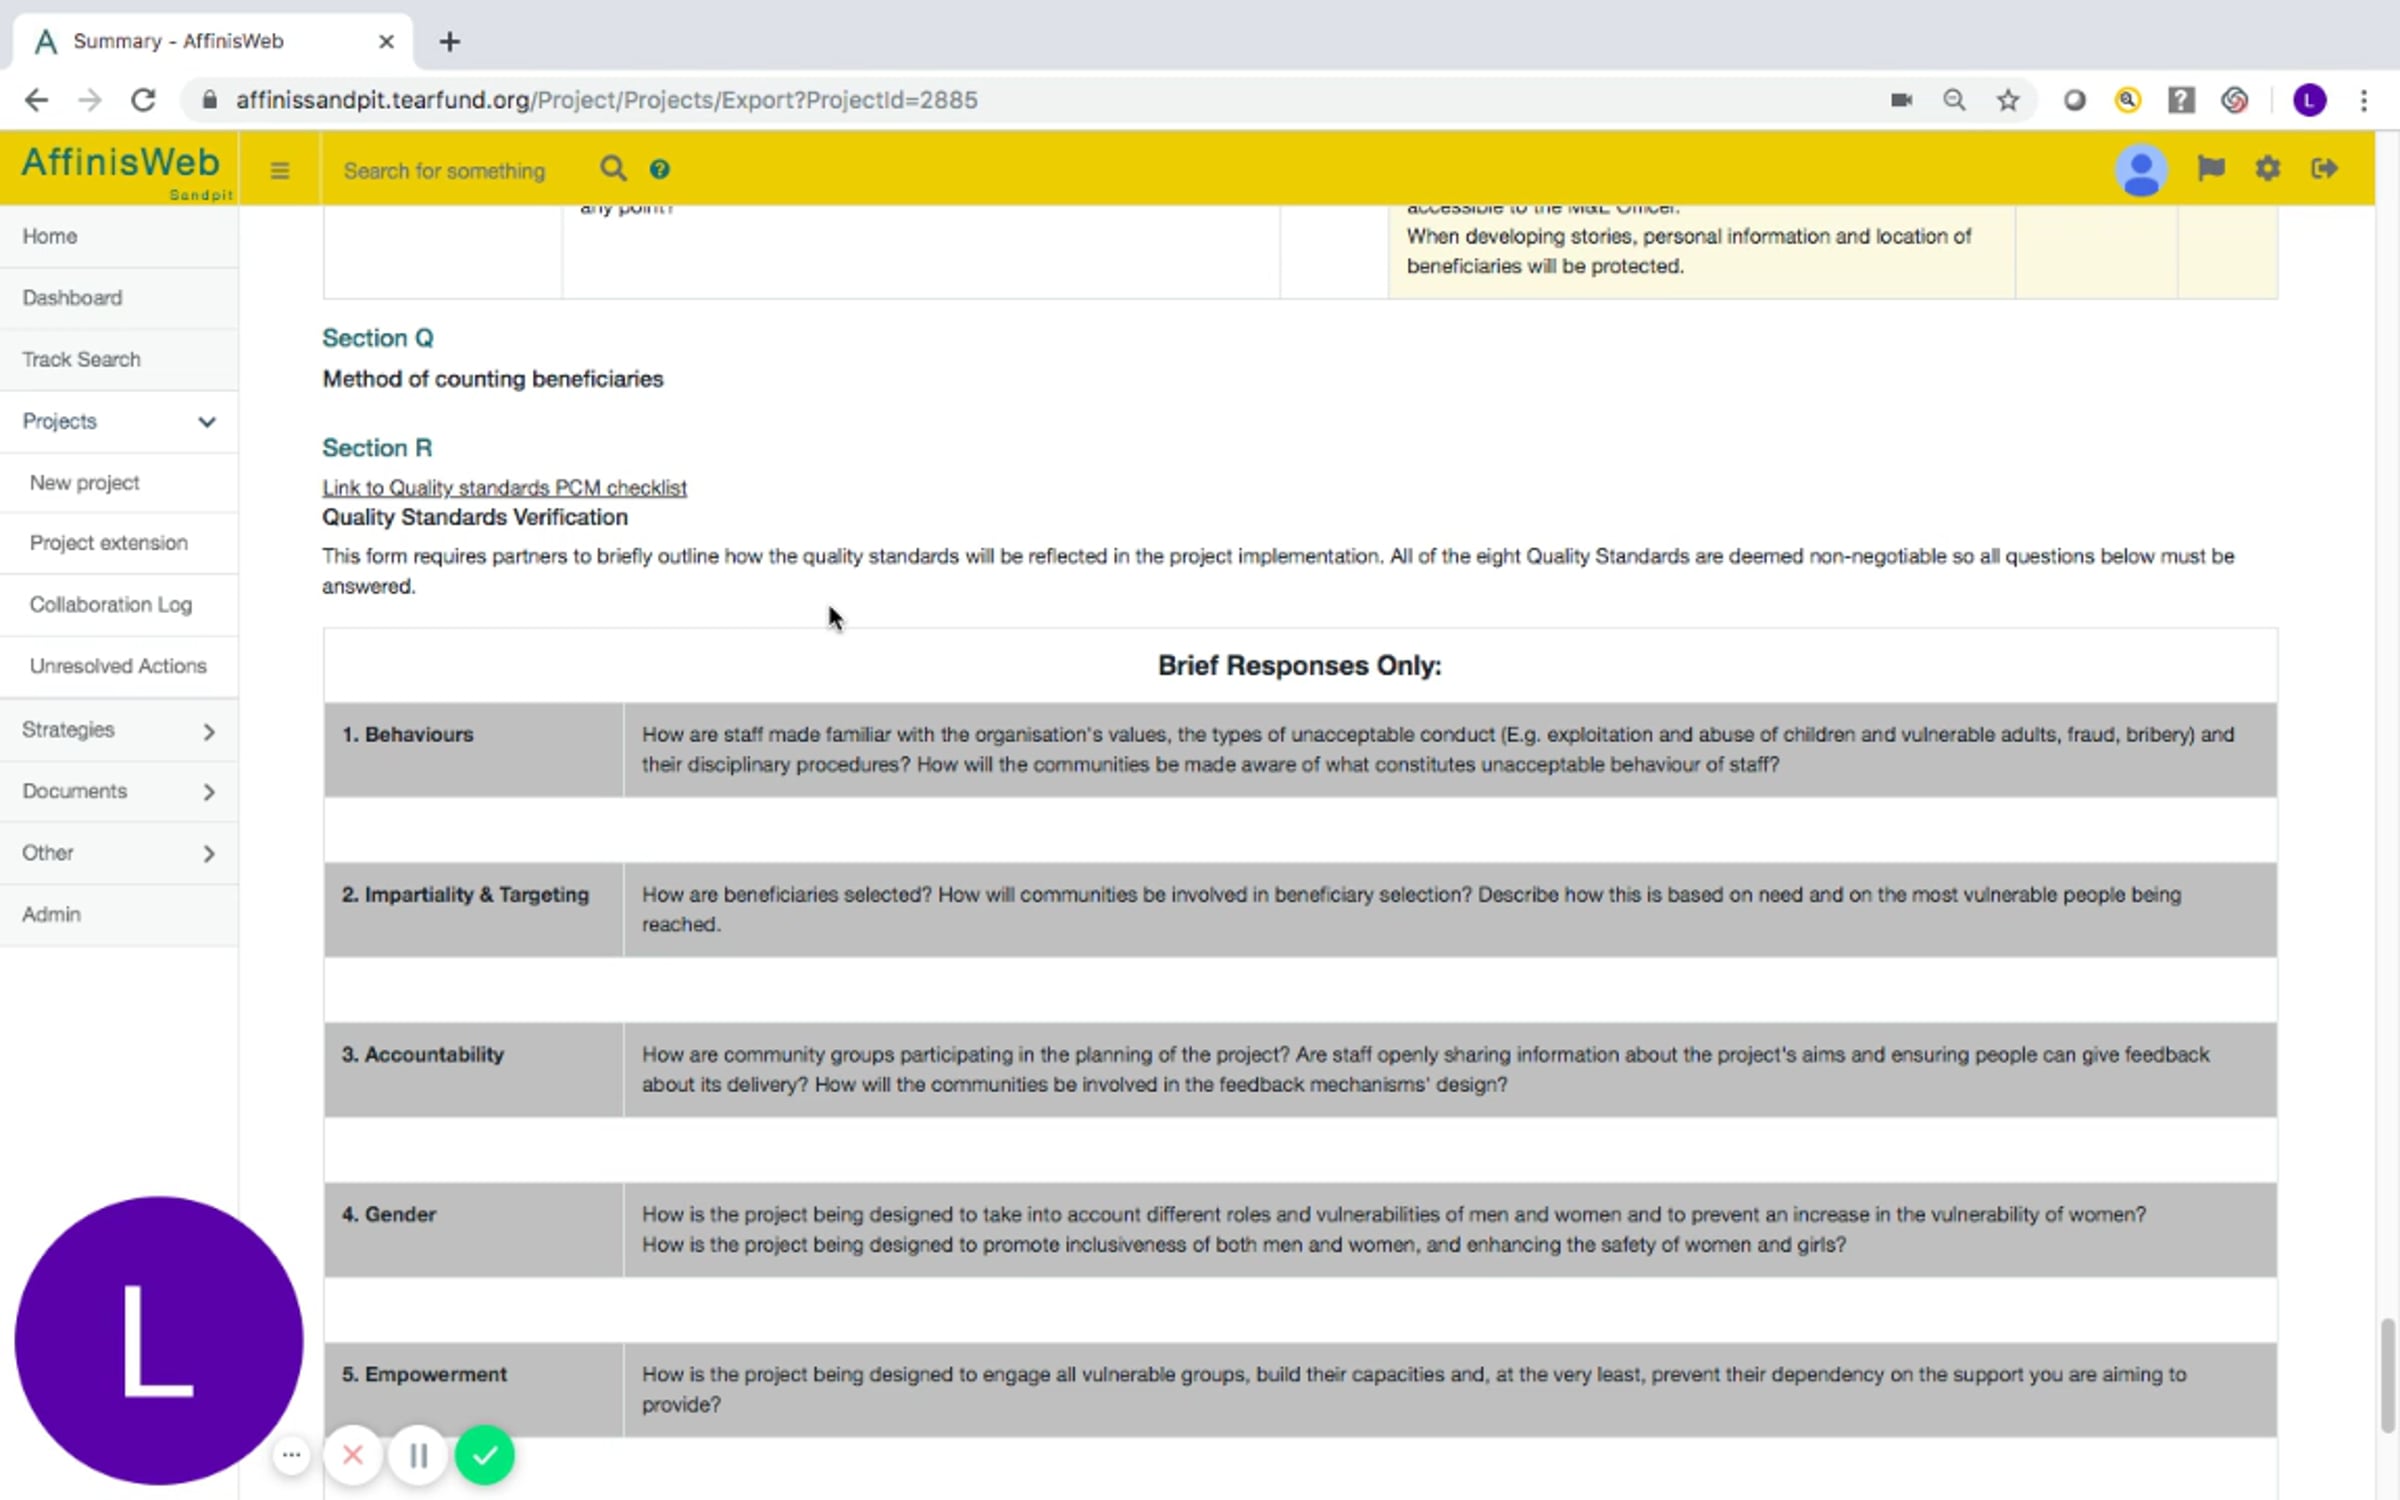Click the AffinisWeb logo
The width and height of the screenshot is (2400, 1500).
click(120, 162)
